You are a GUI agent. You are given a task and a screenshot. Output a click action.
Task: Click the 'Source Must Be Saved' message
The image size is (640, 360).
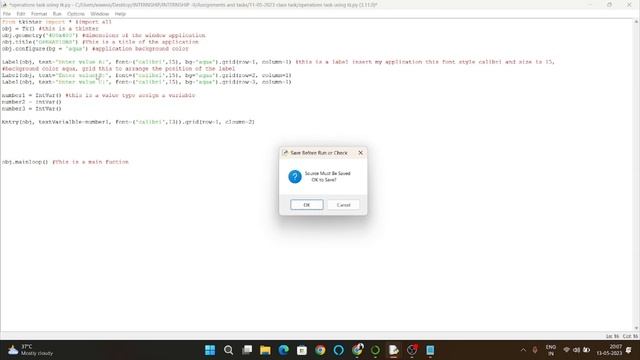pos(327,176)
